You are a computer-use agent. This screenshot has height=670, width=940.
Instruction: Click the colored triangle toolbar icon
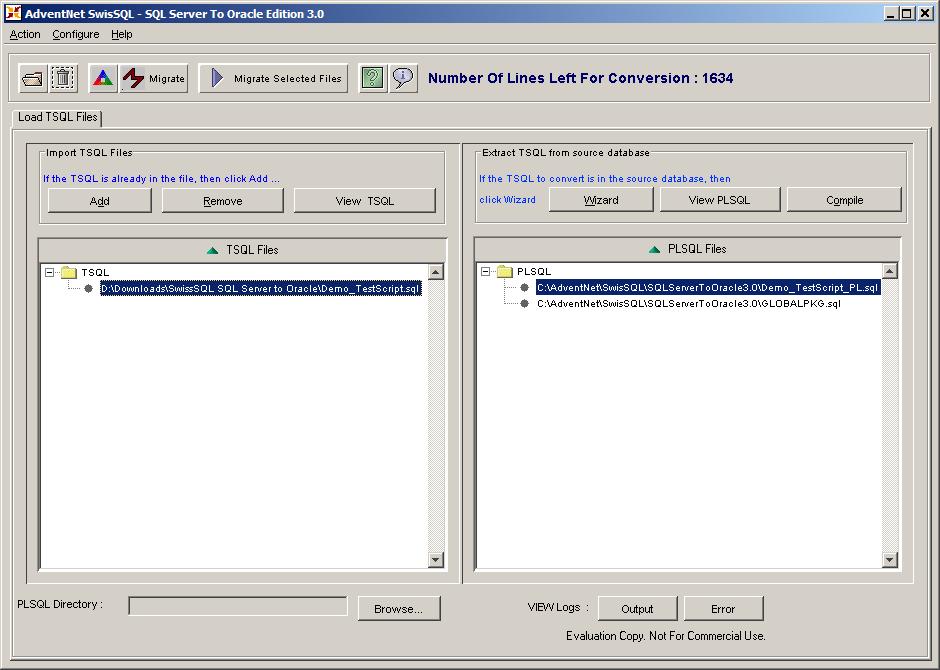[x=103, y=79]
